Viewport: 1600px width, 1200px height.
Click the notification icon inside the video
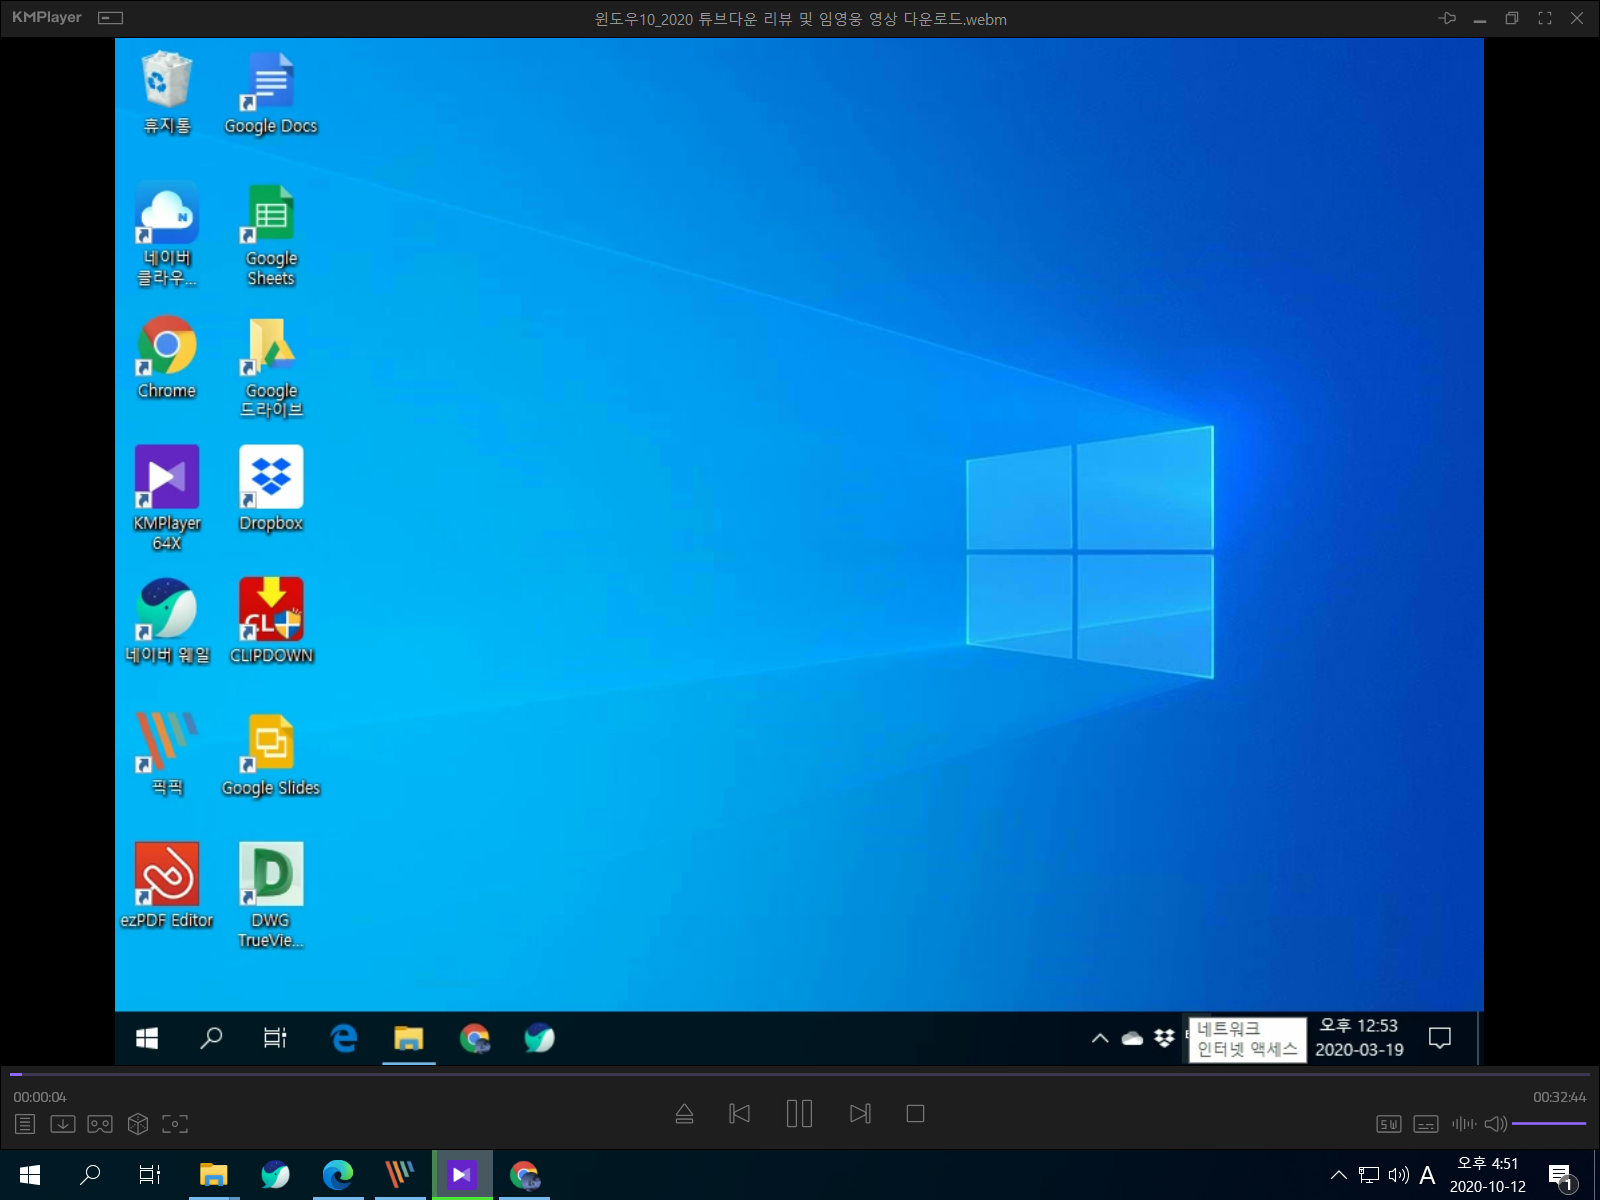(1440, 1038)
